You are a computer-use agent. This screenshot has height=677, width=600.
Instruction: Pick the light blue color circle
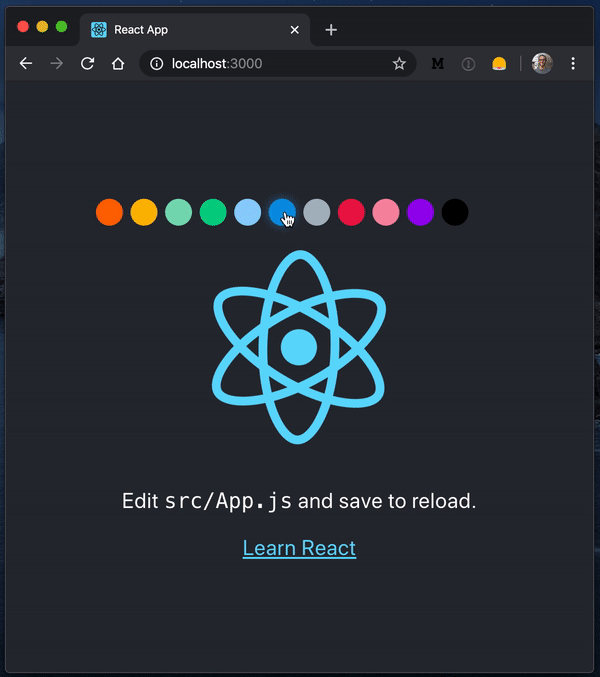247,212
